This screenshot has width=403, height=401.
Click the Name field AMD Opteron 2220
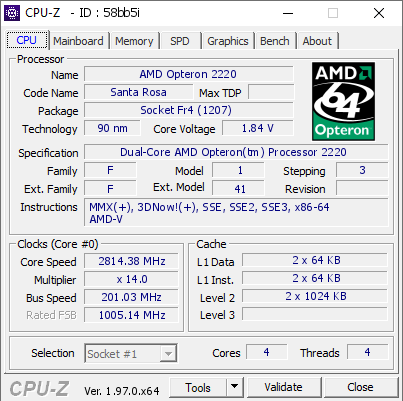tap(189, 74)
